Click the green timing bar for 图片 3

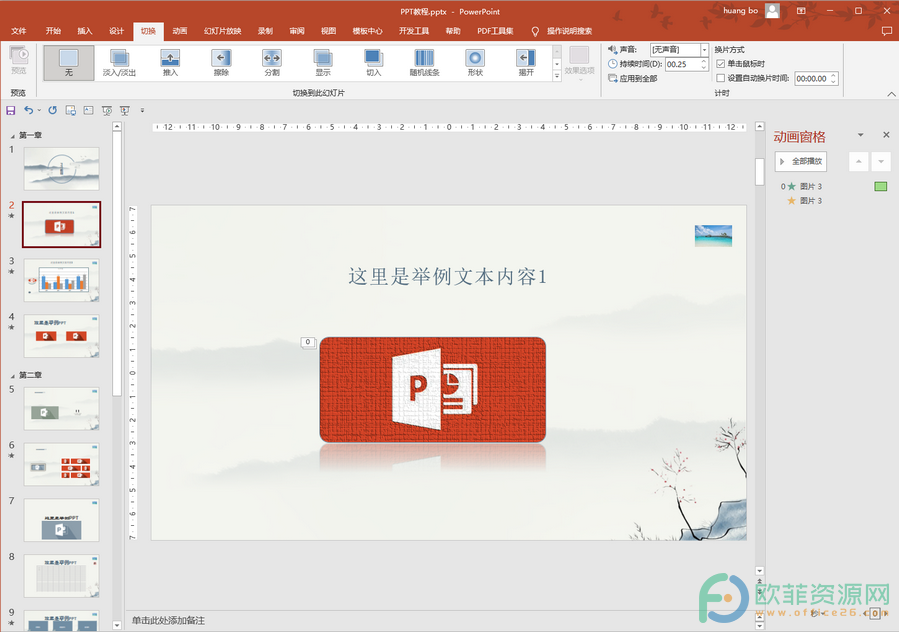[881, 186]
